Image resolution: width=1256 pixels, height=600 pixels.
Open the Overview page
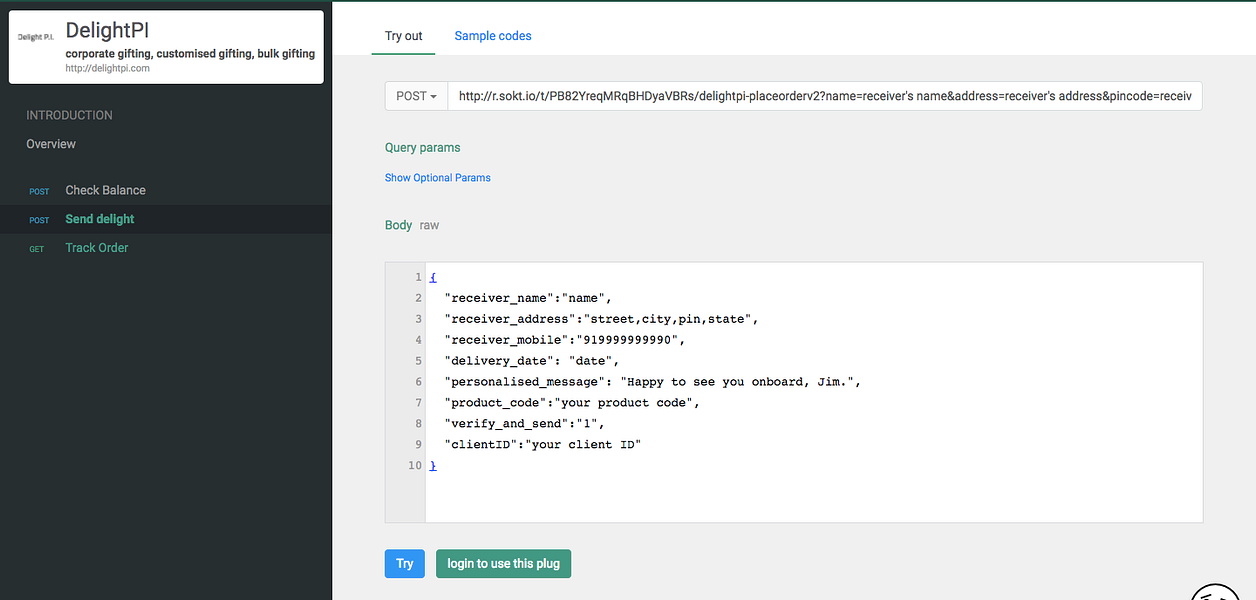pos(51,144)
